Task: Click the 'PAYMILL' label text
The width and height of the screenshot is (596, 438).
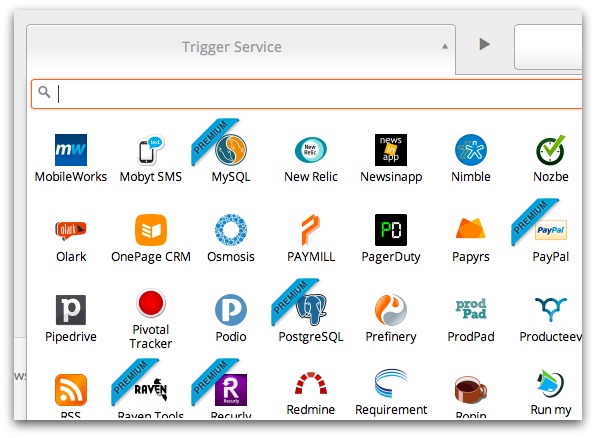Action: click(311, 257)
